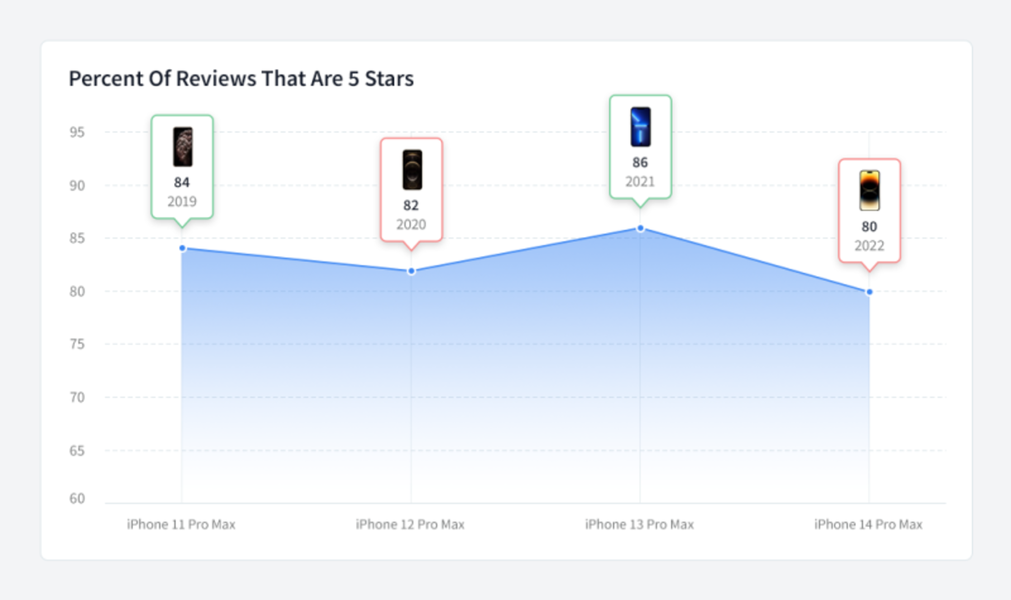This screenshot has width=1011, height=600.
Task: Select the iPhone 14 Pro Max axis label
Action: (868, 524)
